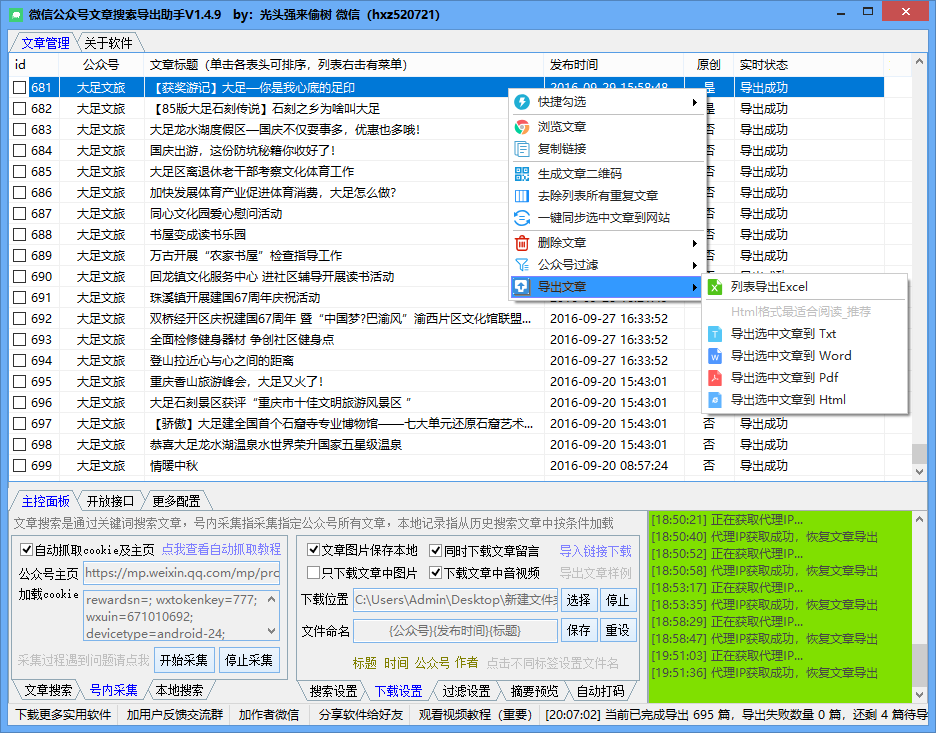Screen dimensions: 936x733
Task: Click the 导出文章 submenu arrow
Action: [x=695, y=287]
